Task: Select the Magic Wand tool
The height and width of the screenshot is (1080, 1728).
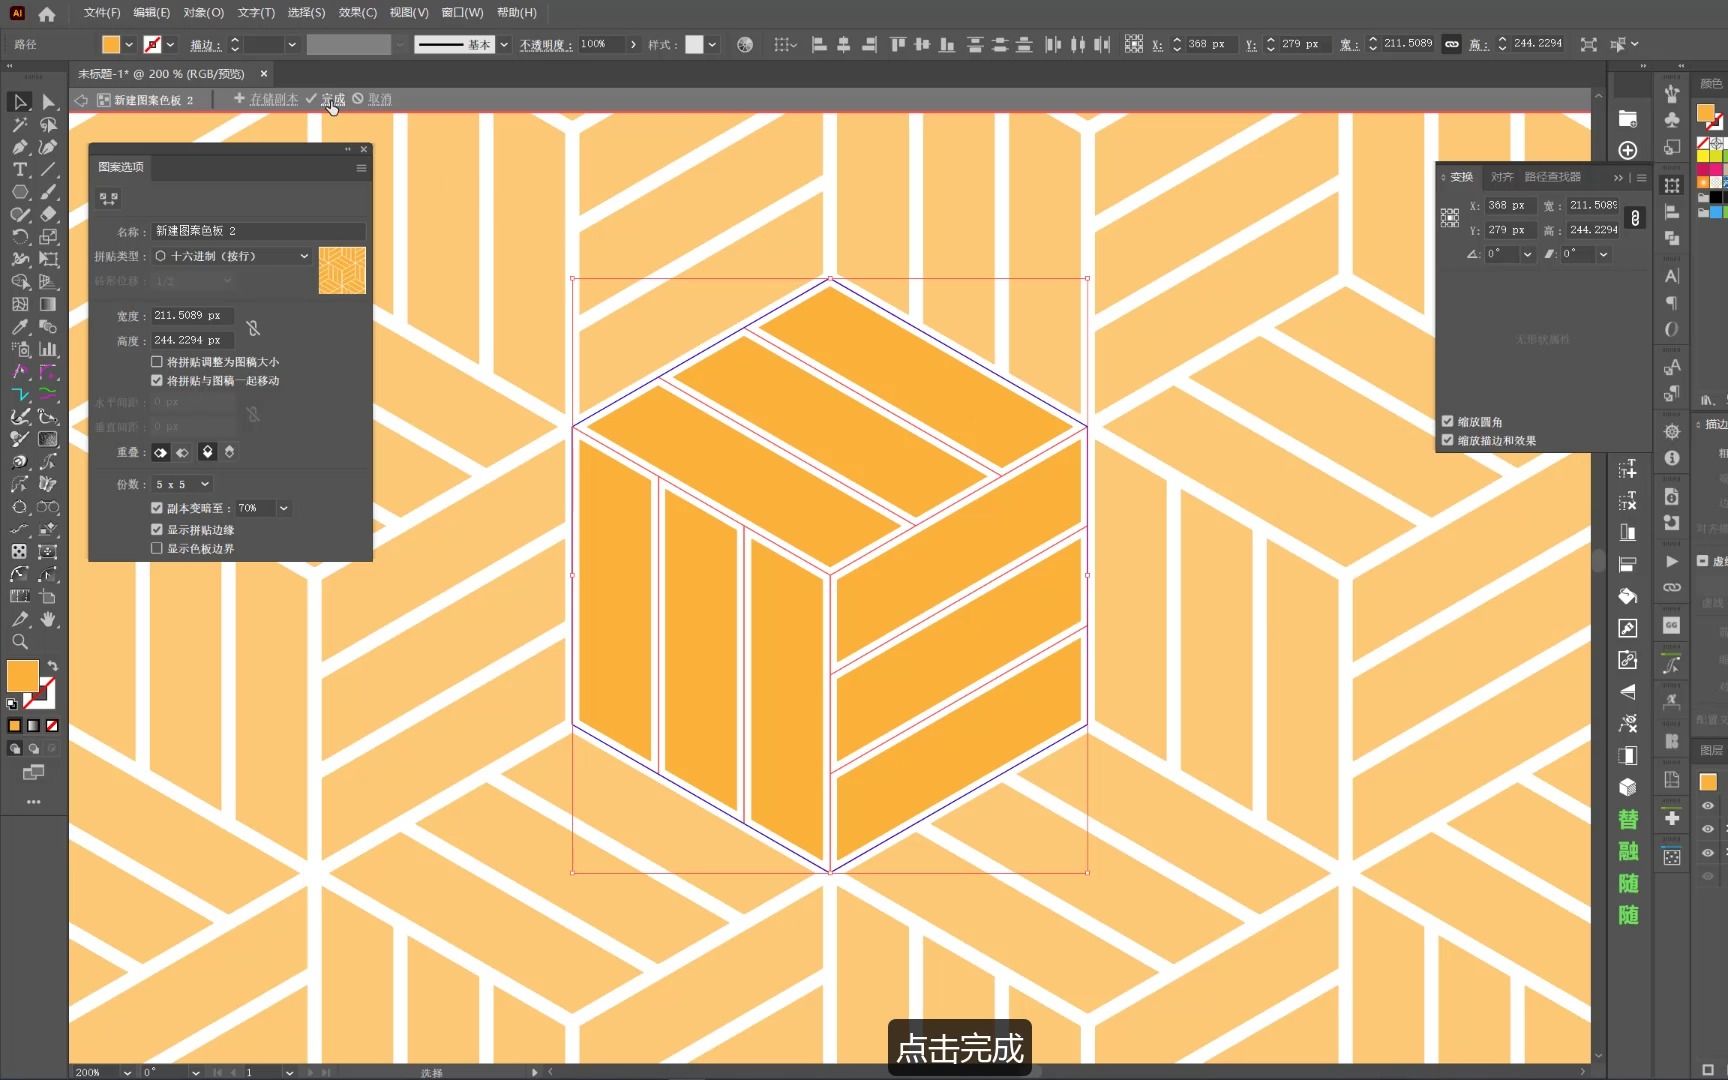Action: (x=19, y=125)
